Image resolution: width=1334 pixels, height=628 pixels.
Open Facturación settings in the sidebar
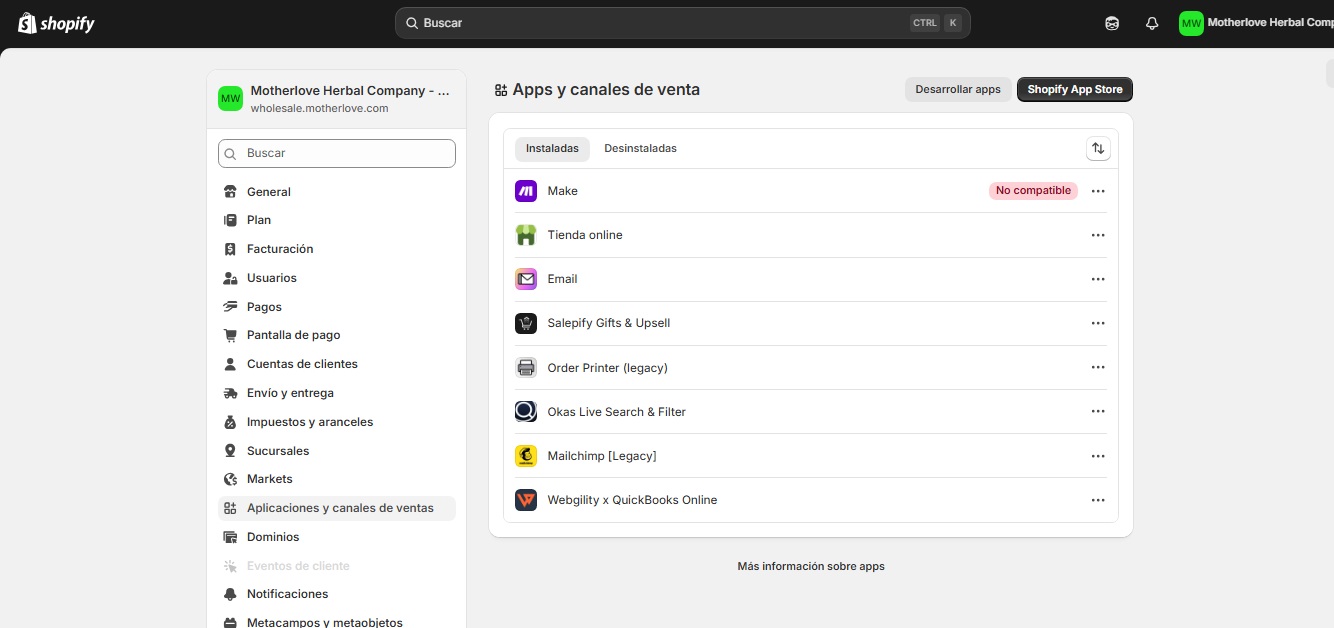[336, 249]
